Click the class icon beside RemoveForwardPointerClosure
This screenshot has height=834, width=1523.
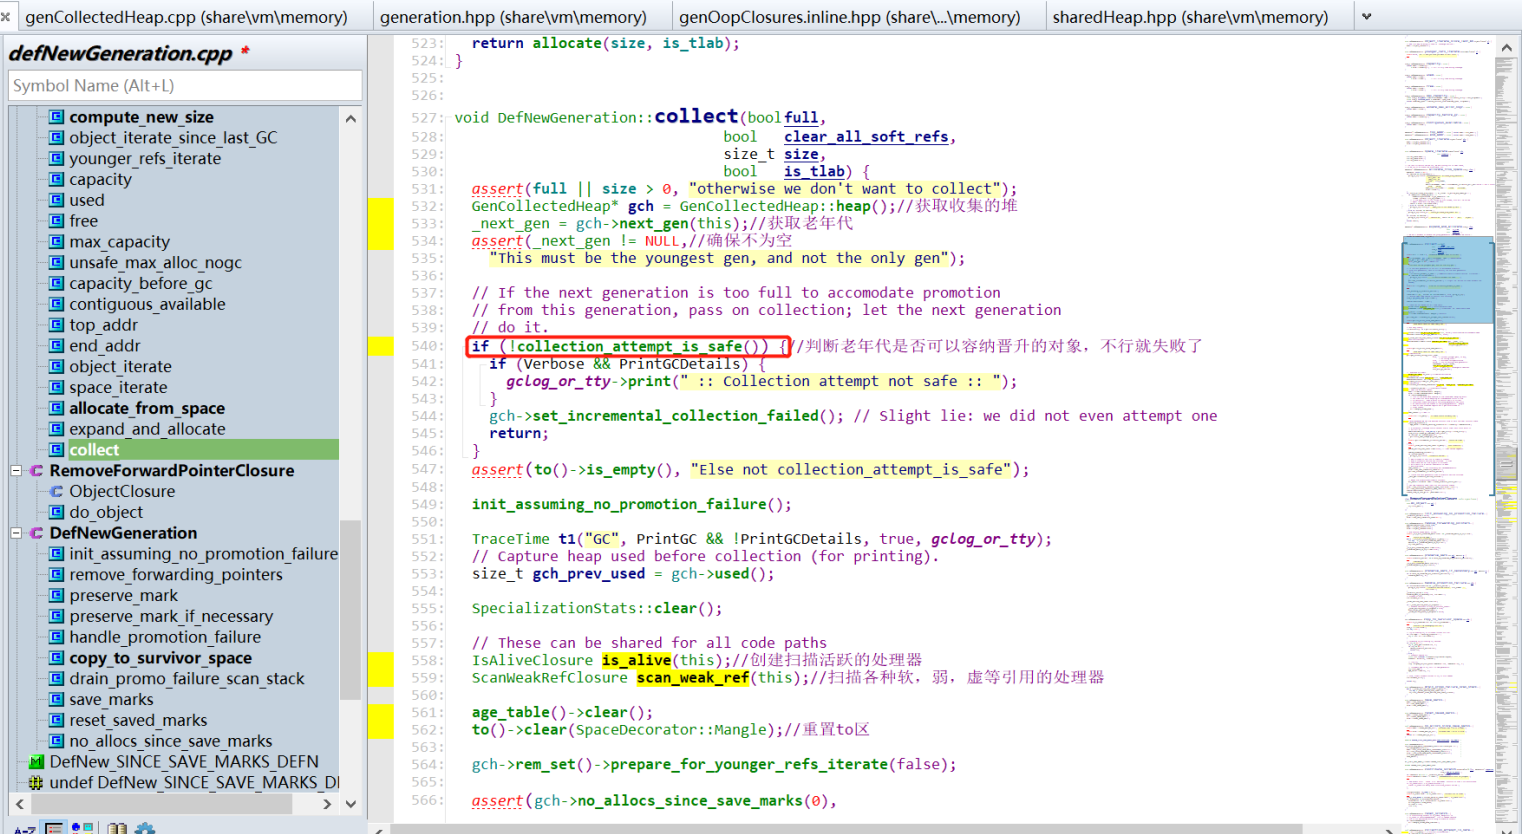(x=37, y=470)
